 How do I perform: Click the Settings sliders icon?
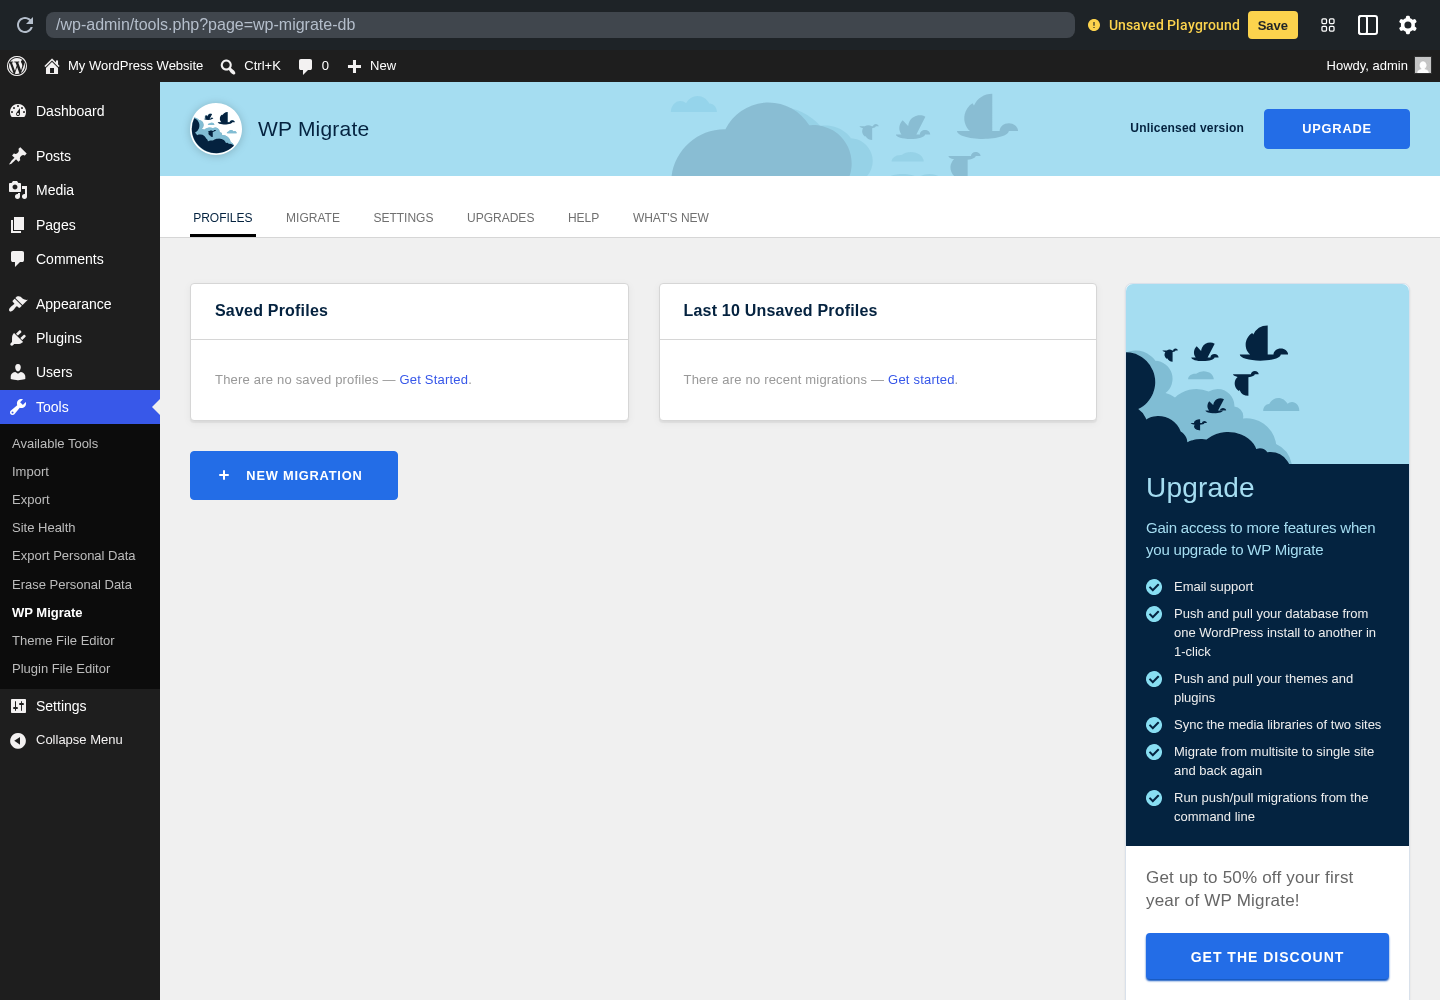pos(18,706)
